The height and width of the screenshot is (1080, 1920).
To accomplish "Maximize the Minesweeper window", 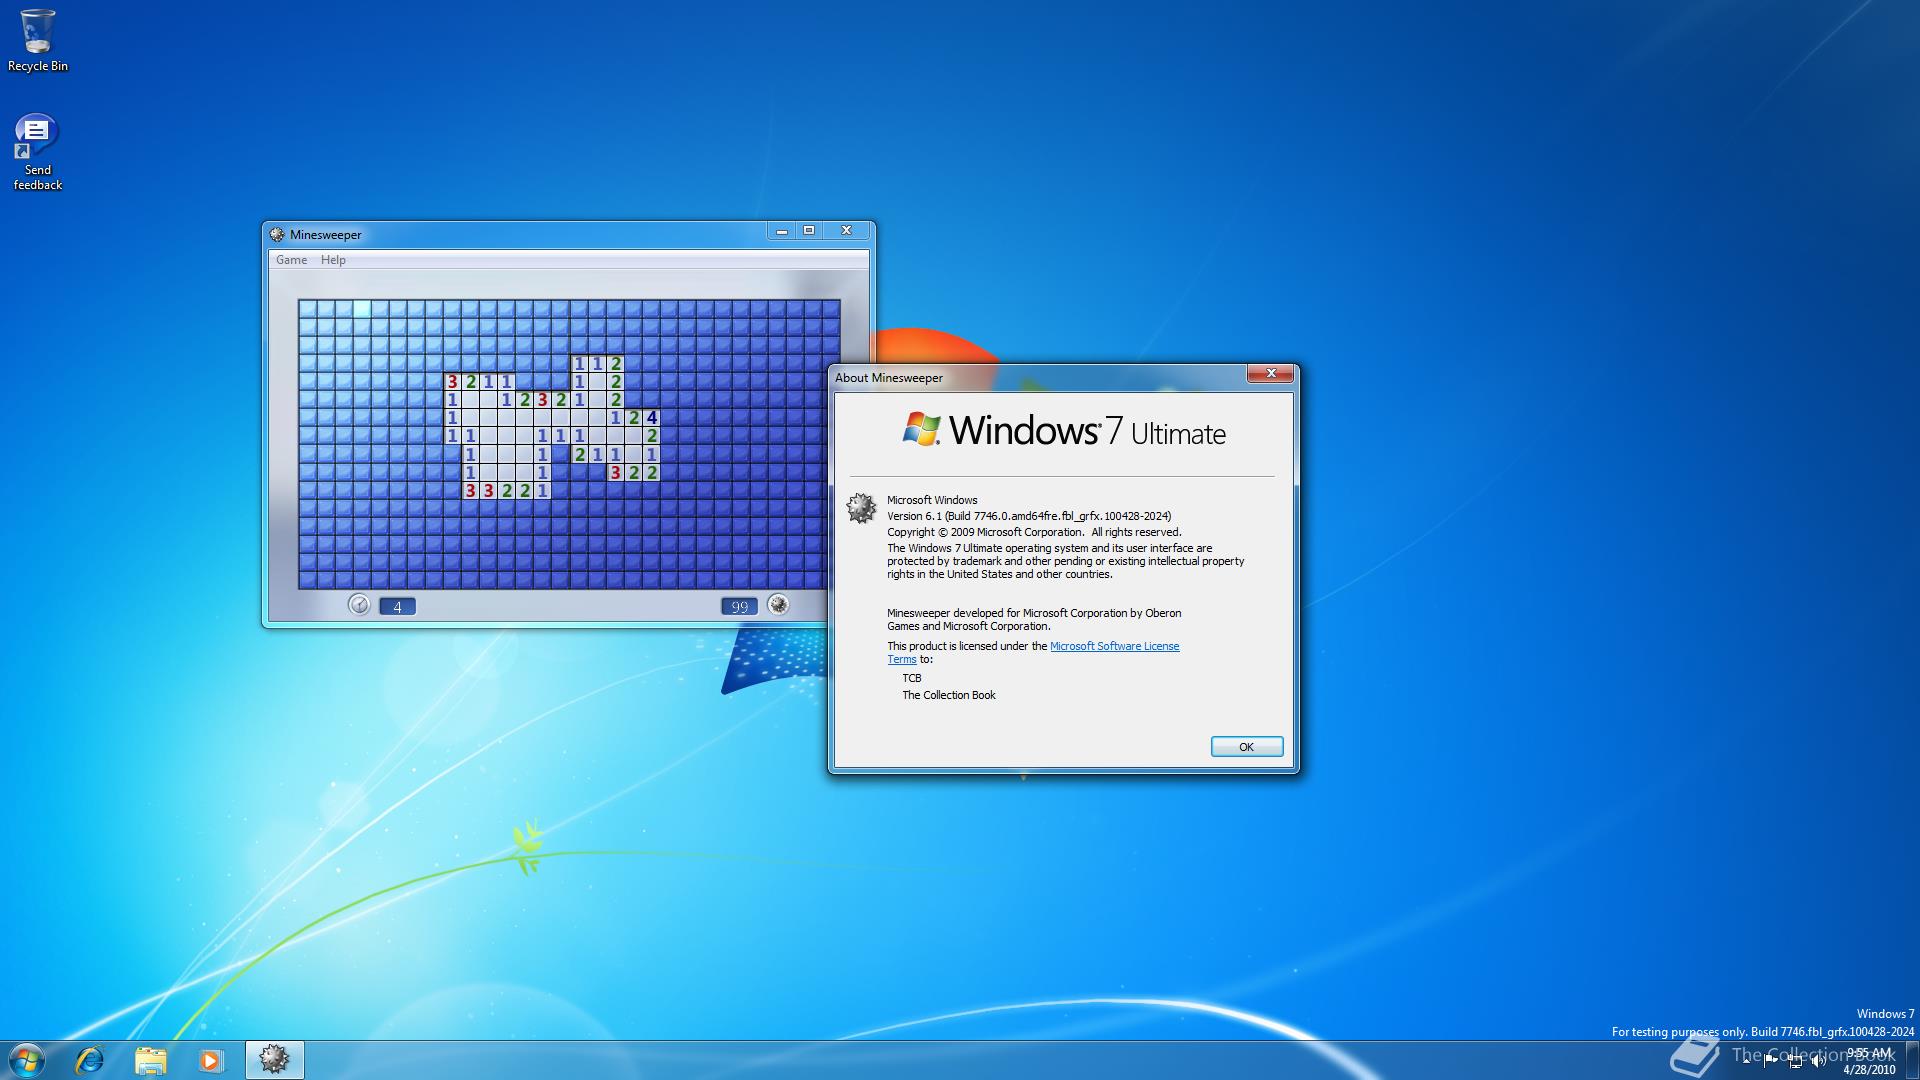I will click(x=809, y=231).
